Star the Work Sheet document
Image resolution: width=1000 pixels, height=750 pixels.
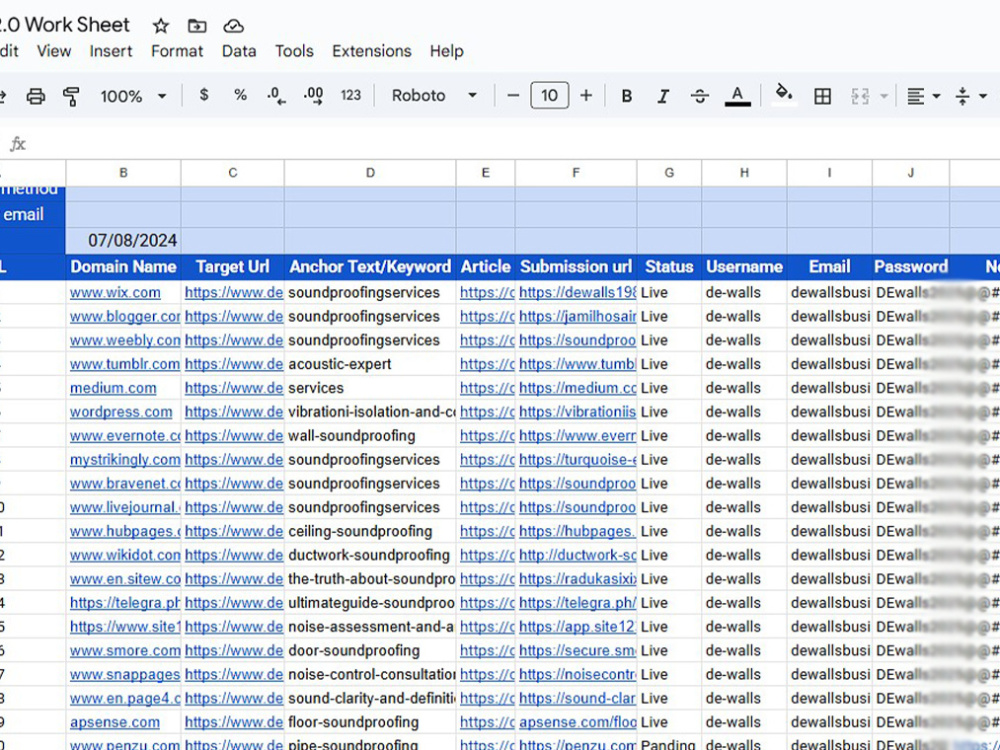point(161,26)
